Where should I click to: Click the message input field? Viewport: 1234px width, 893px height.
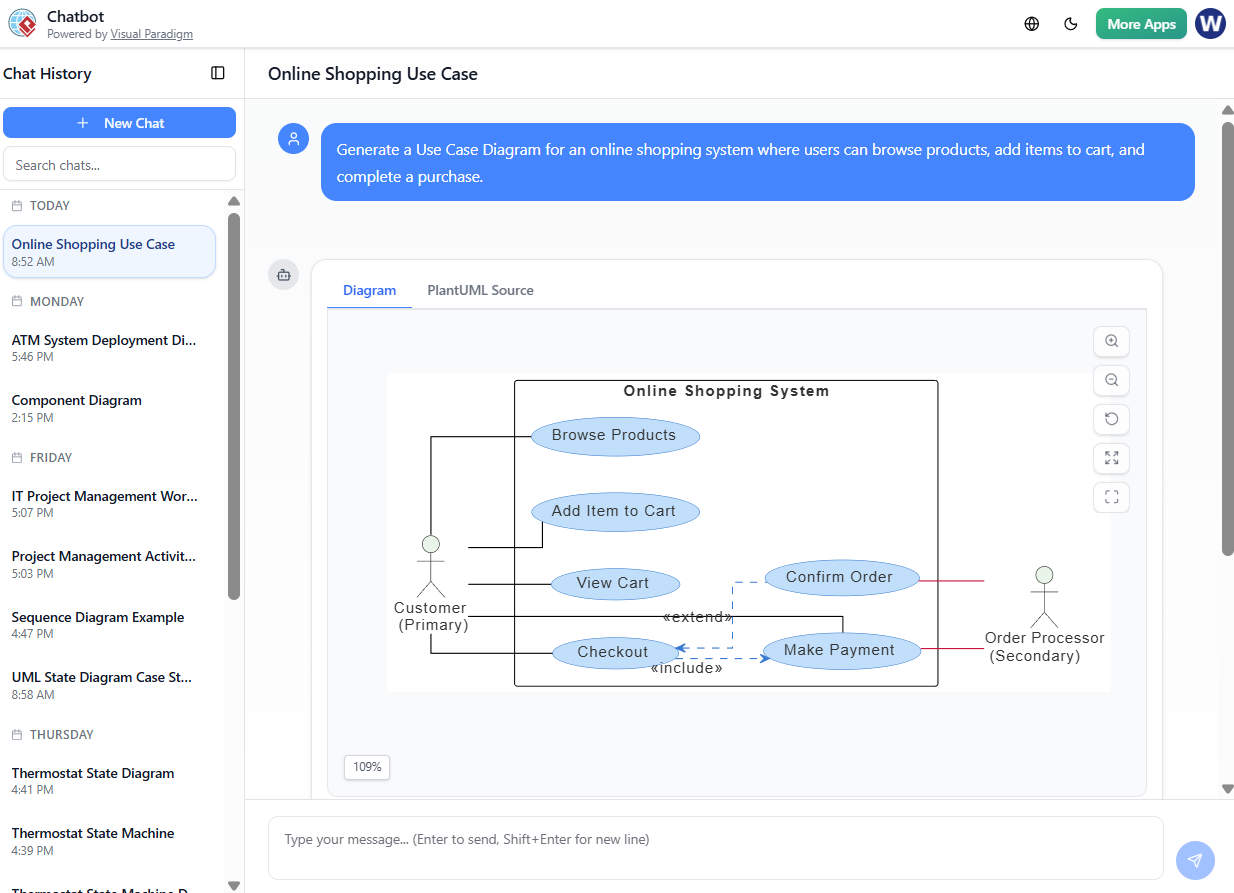(715, 848)
